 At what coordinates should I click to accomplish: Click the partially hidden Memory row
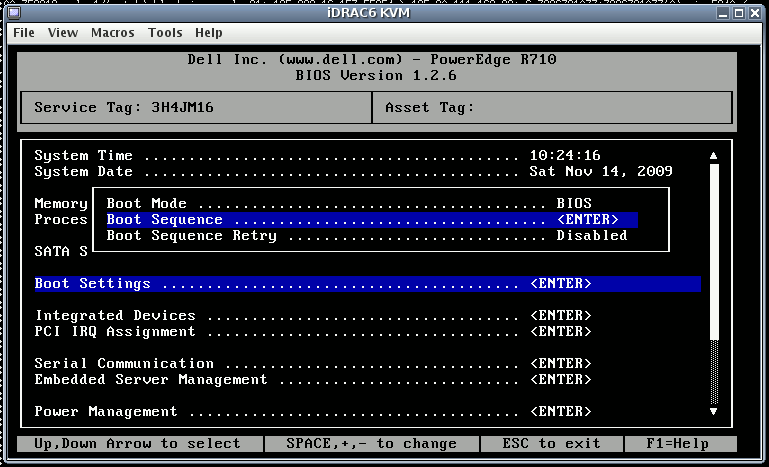click(x=61, y=204)
